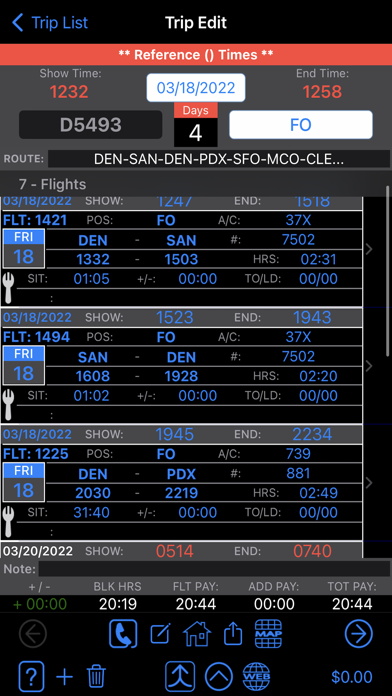Delete trip with trash can icon
This screenshot has width=392, height=696.
96,677
